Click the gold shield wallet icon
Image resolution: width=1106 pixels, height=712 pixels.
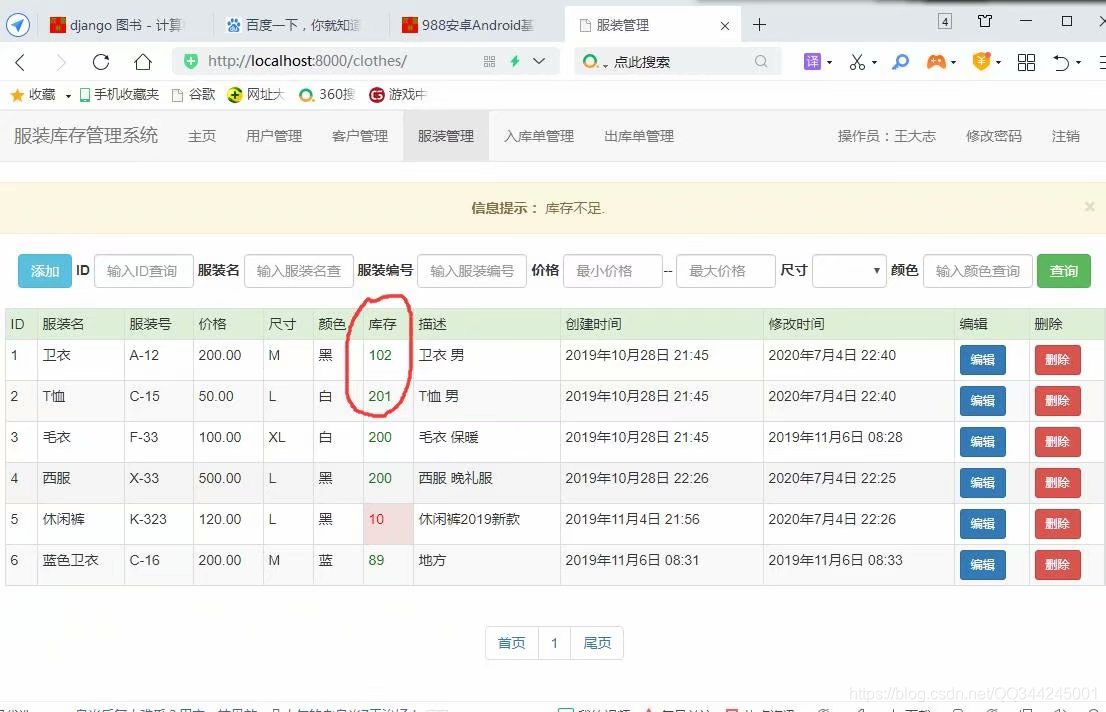pos(981,61)
